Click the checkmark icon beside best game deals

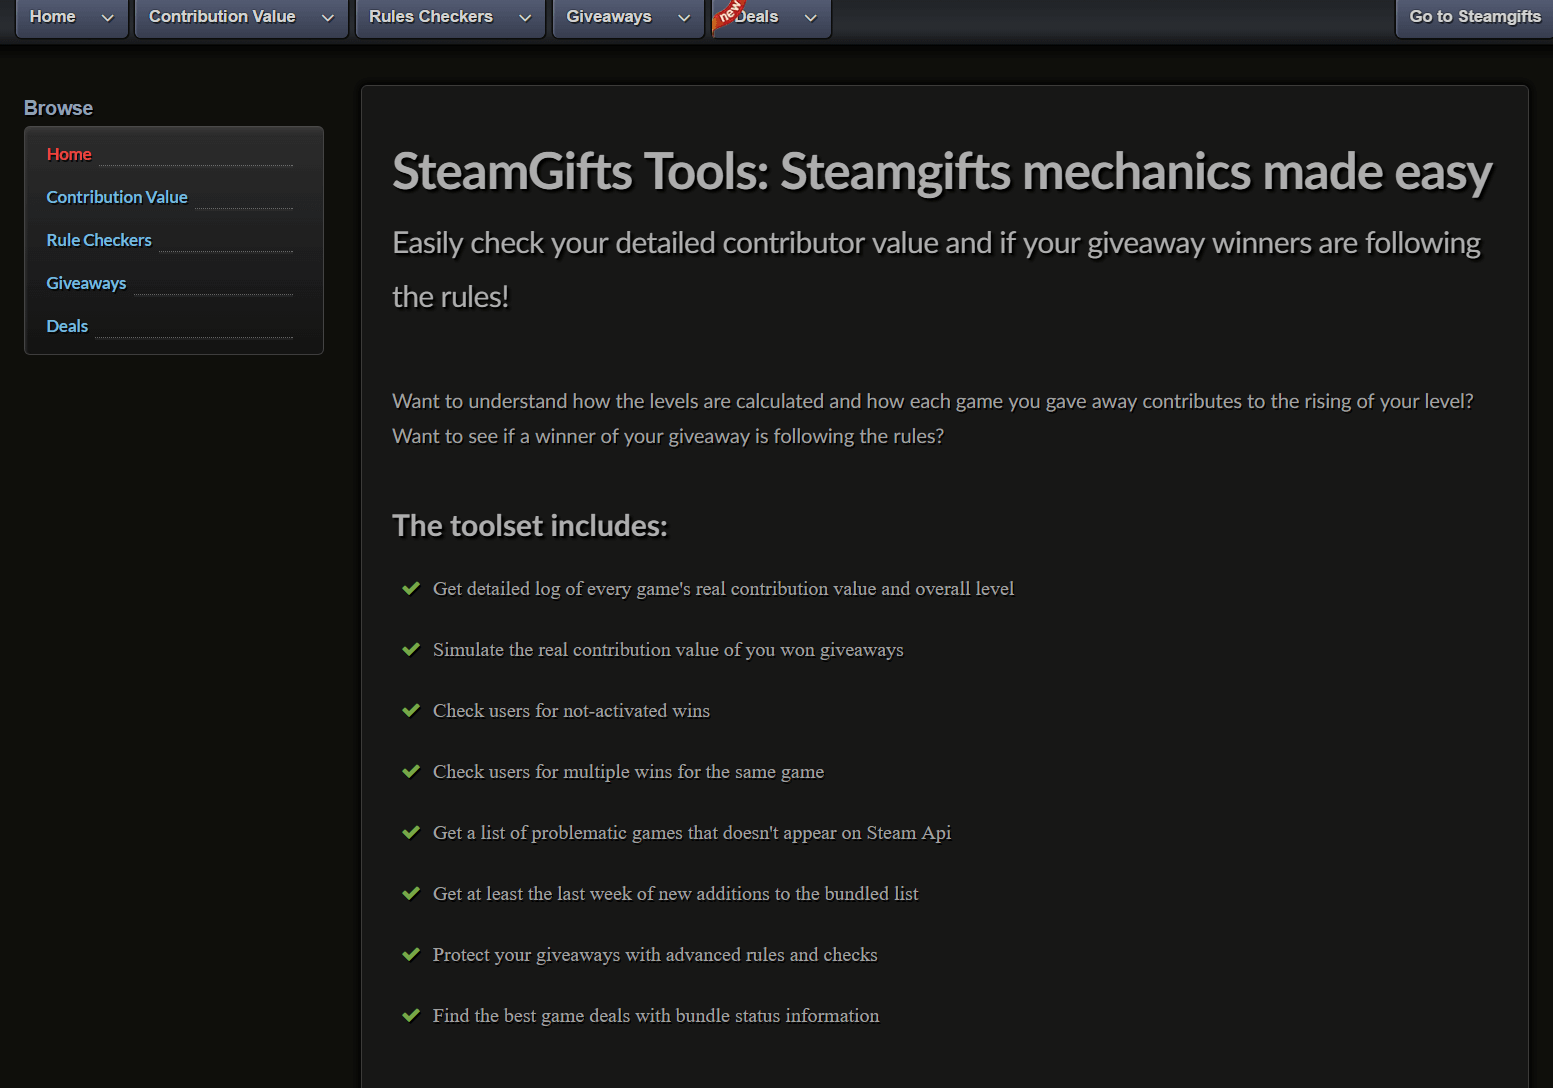411,1015
